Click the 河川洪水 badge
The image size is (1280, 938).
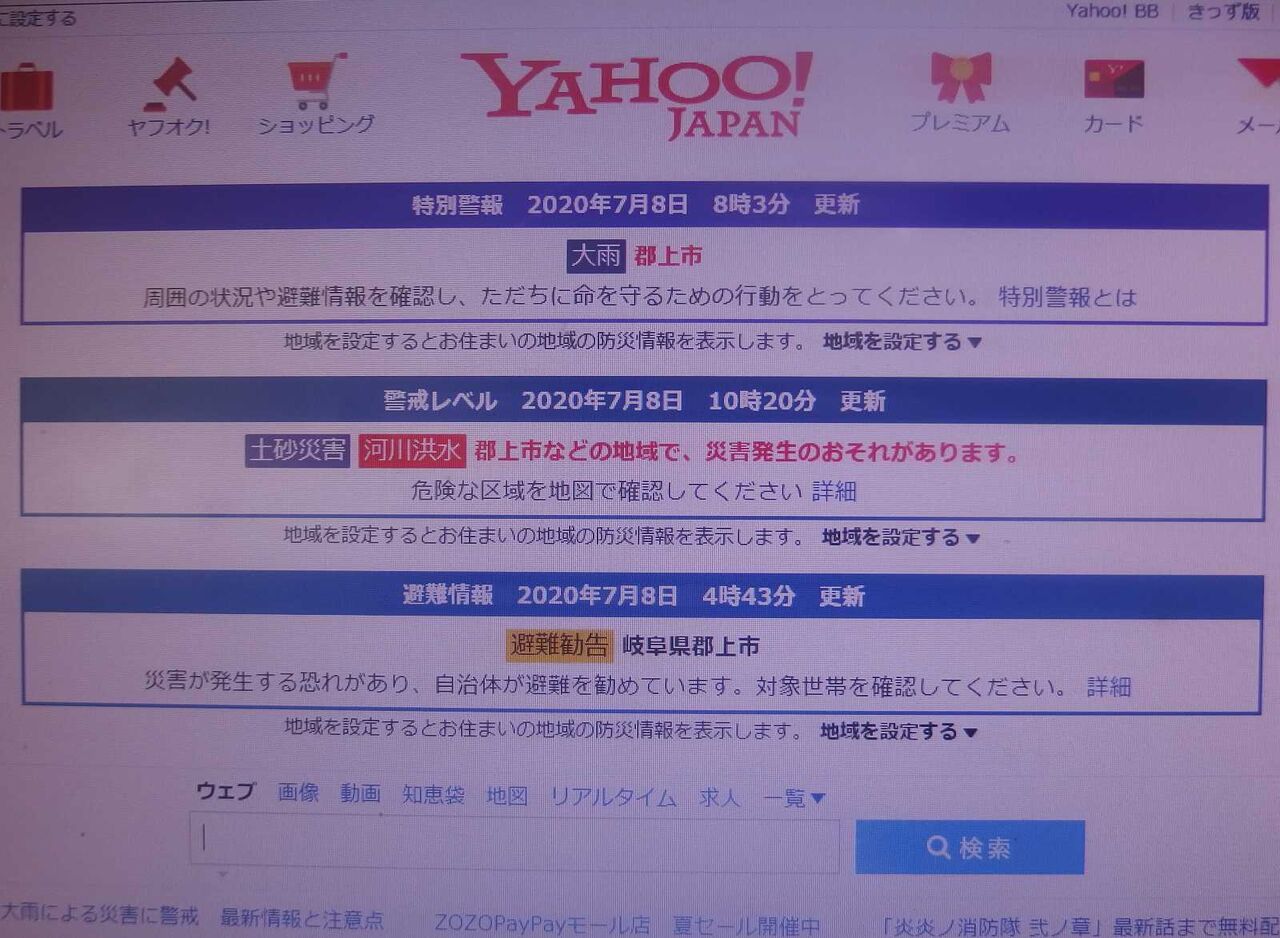click(412, 451)
